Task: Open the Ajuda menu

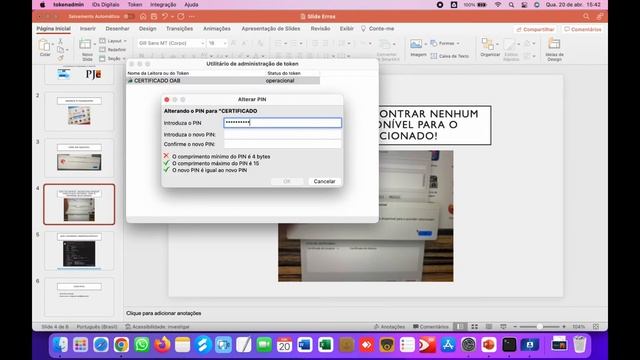Action: click(x=191, y=5)
